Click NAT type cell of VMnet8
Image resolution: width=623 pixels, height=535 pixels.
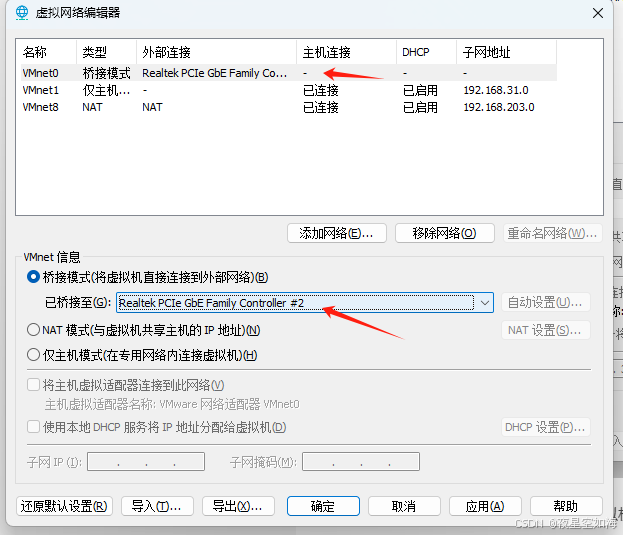click(92, 107)
